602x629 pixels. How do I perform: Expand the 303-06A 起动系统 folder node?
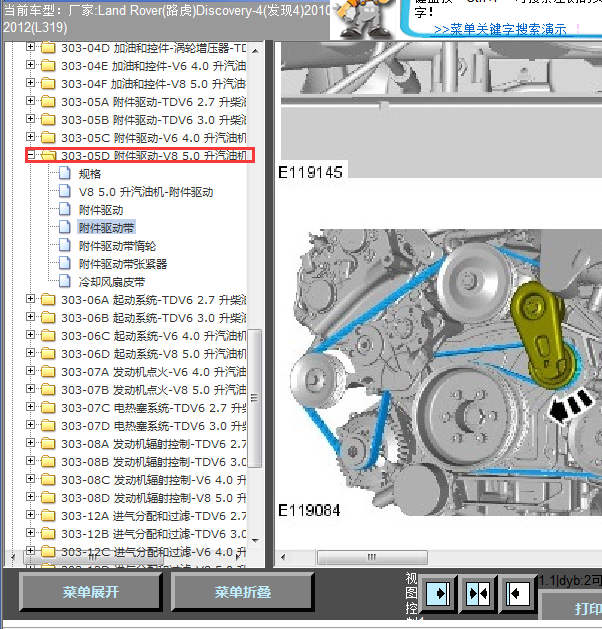(30, 299)
